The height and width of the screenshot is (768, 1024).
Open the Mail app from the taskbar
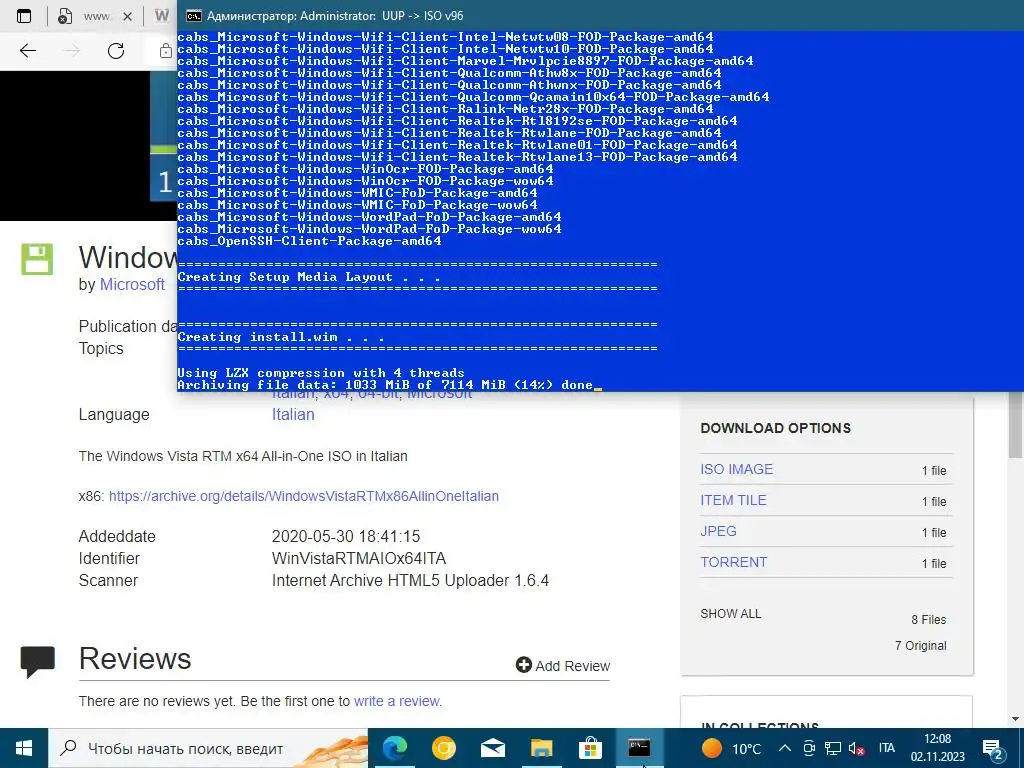click(x=493, y=748)
